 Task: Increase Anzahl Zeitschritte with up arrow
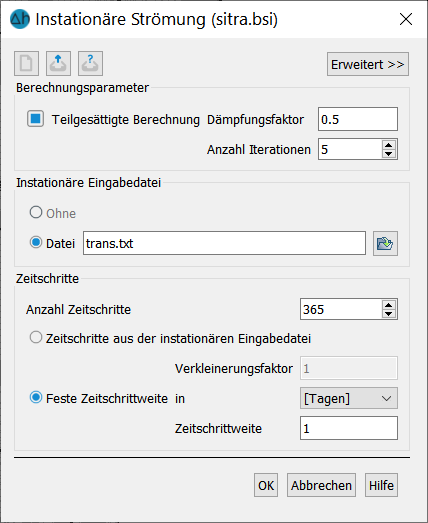point(388,305)
